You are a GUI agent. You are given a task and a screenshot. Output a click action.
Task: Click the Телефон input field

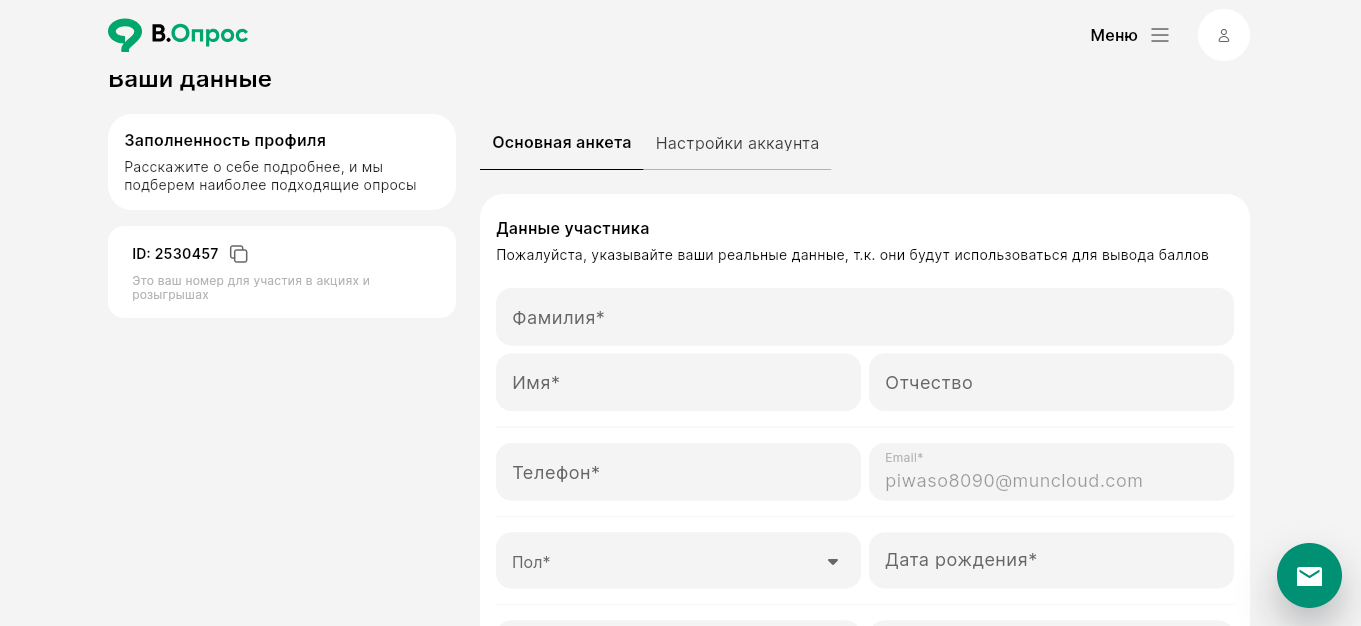coord(678,471)
